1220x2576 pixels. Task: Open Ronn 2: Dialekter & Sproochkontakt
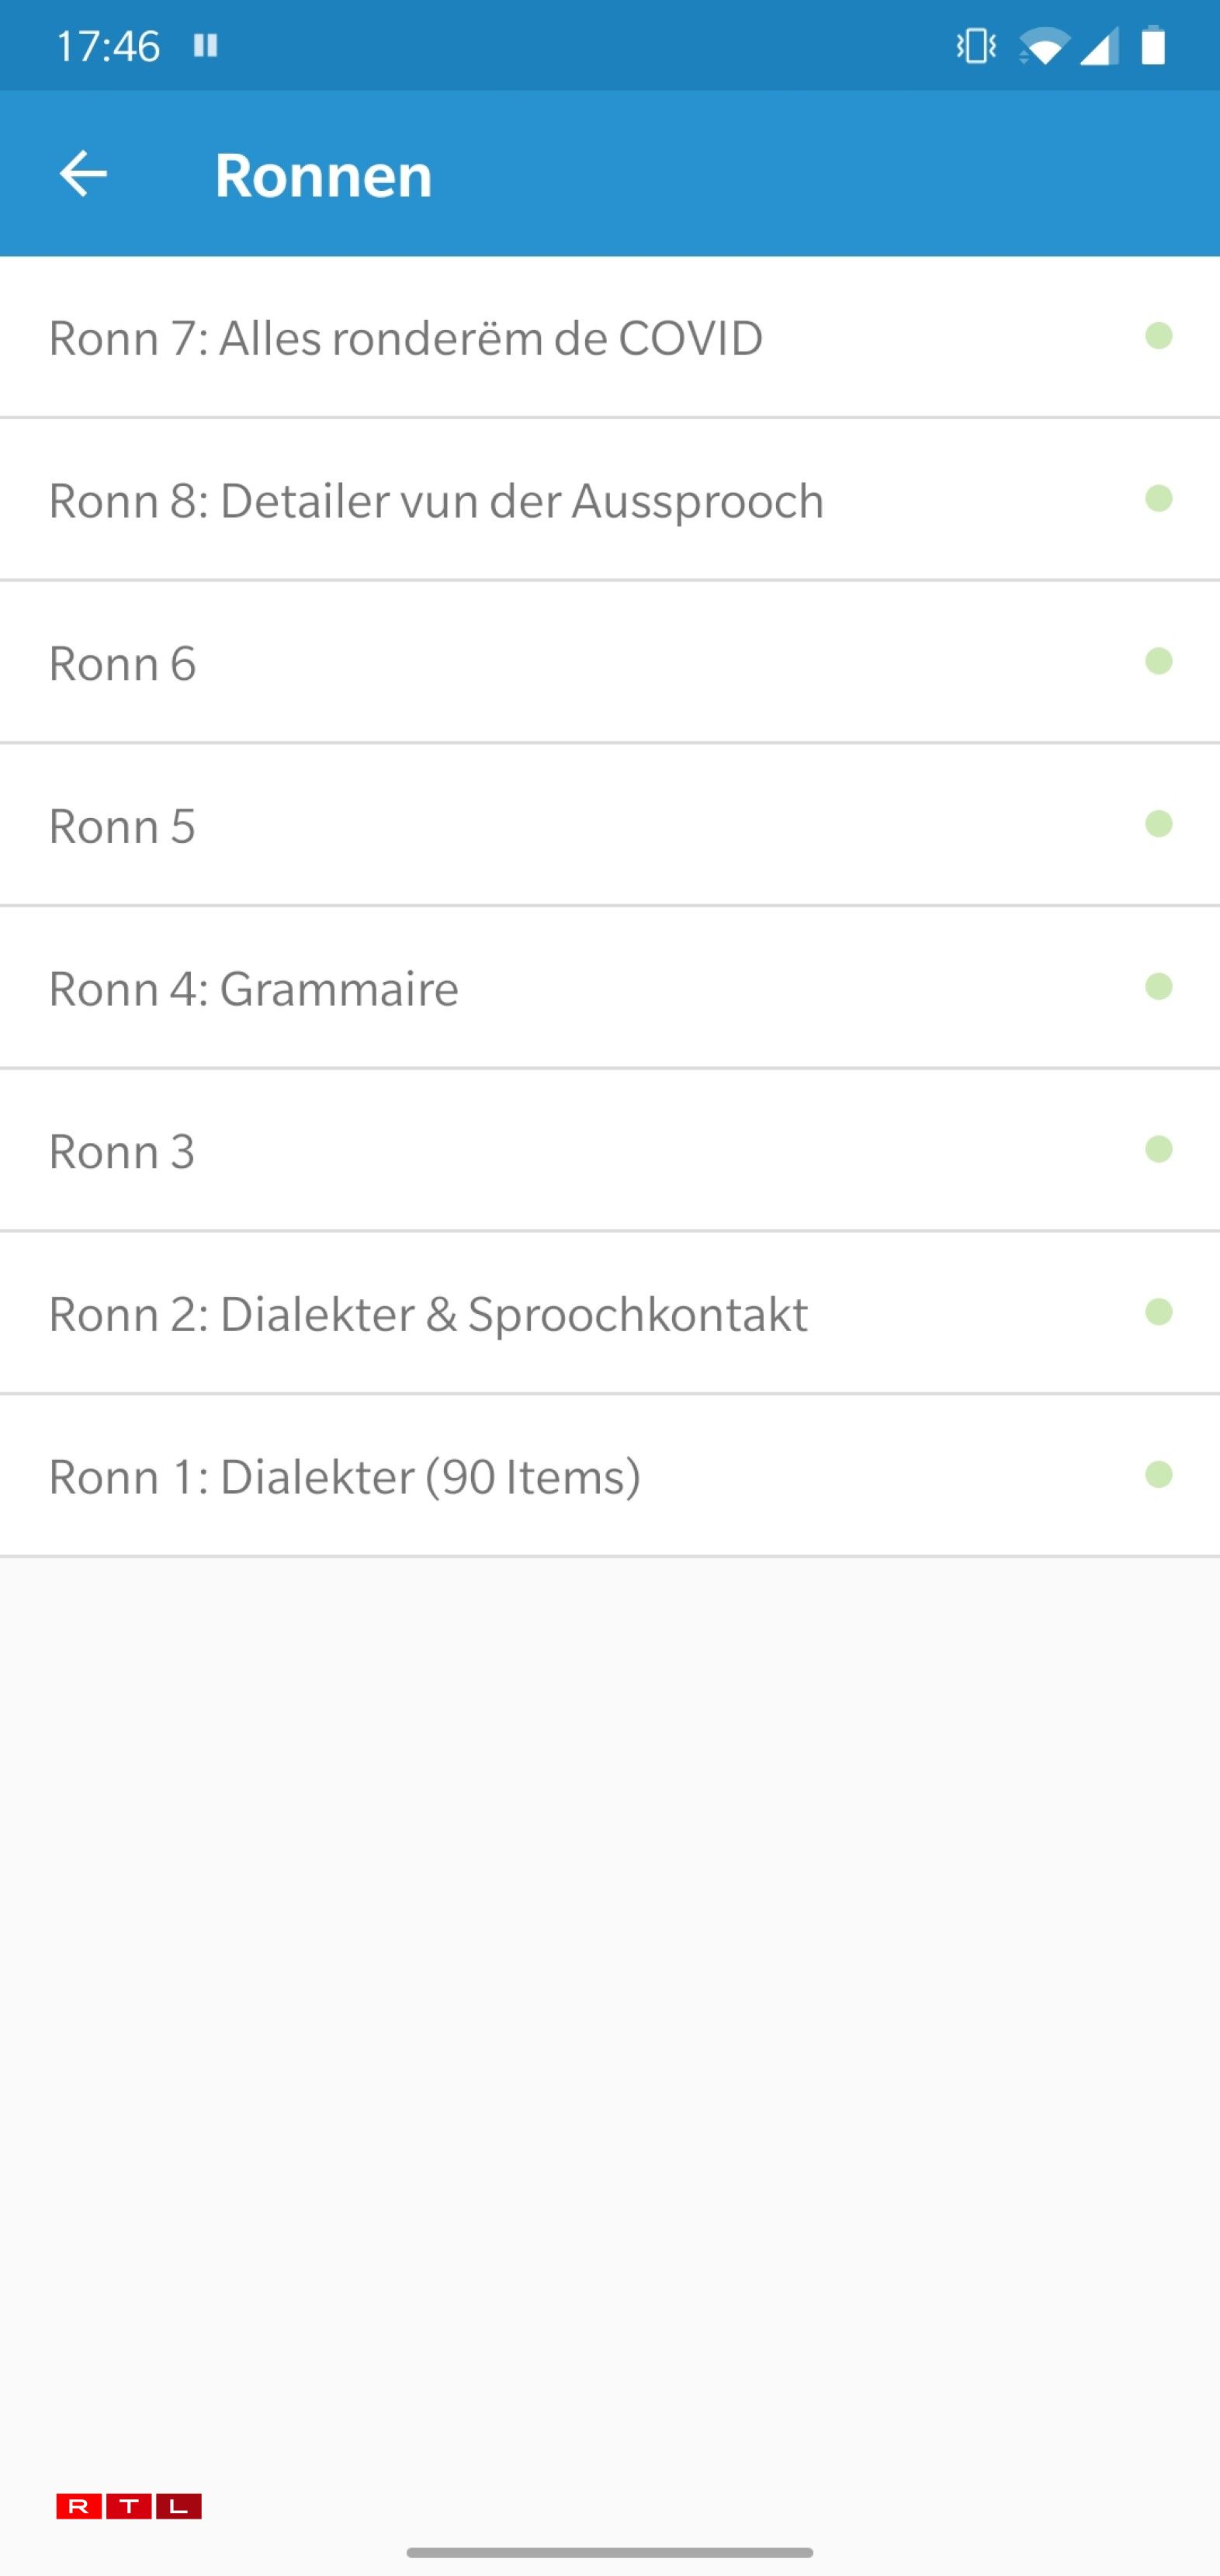point(428,1314)
